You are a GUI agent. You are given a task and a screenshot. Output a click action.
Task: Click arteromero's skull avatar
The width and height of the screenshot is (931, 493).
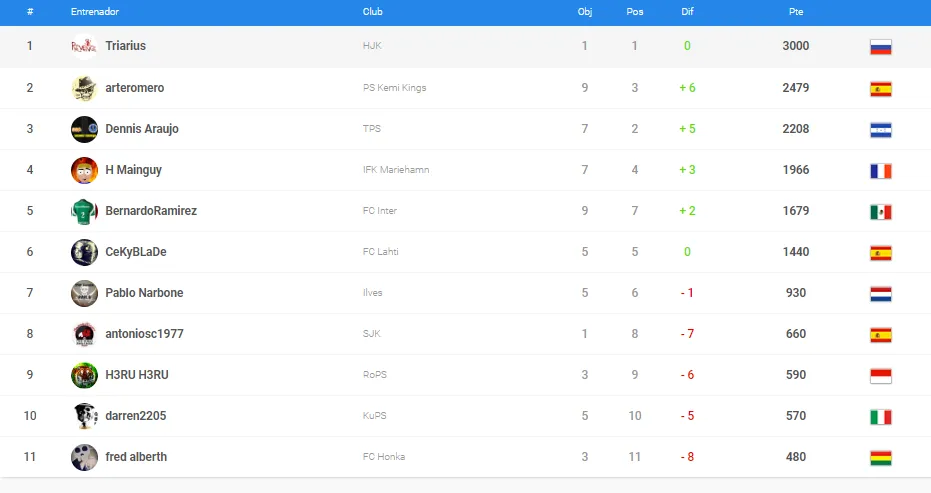(x=84, y=89)
